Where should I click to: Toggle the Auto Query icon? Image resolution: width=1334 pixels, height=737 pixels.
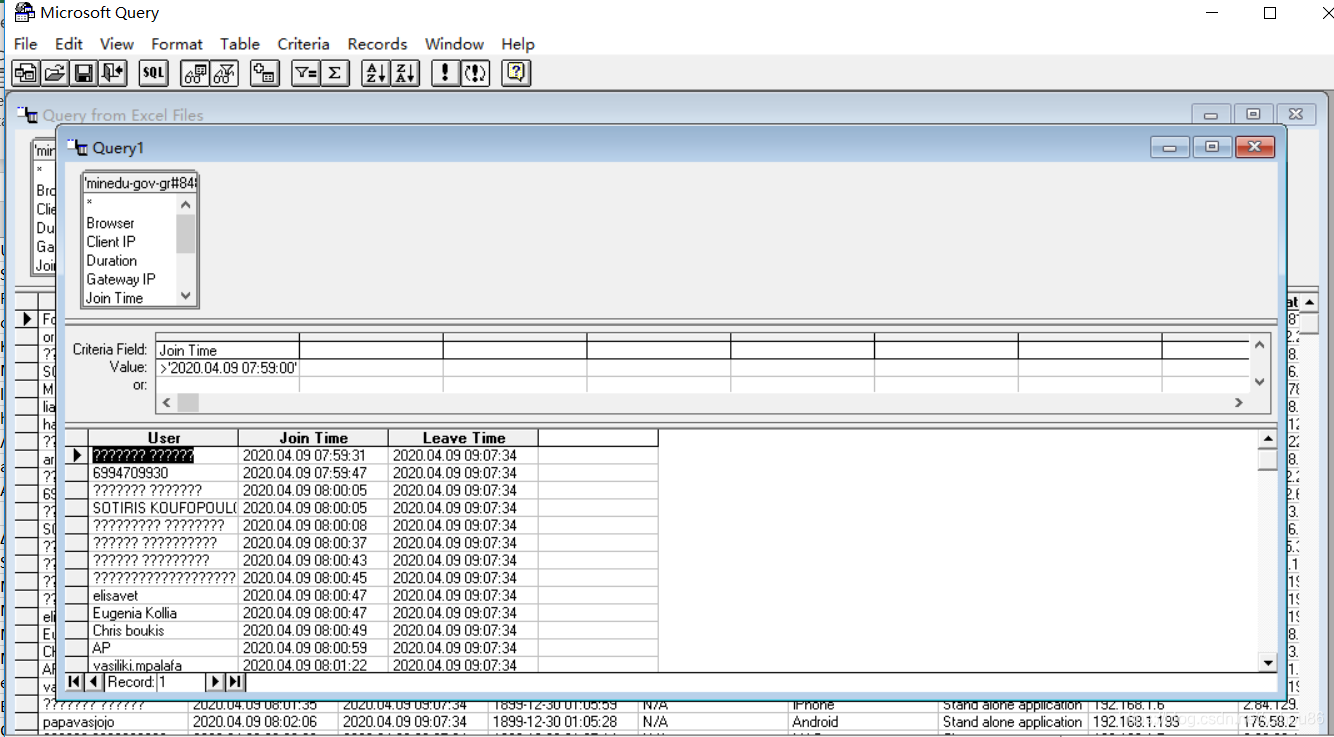point(475,73)
